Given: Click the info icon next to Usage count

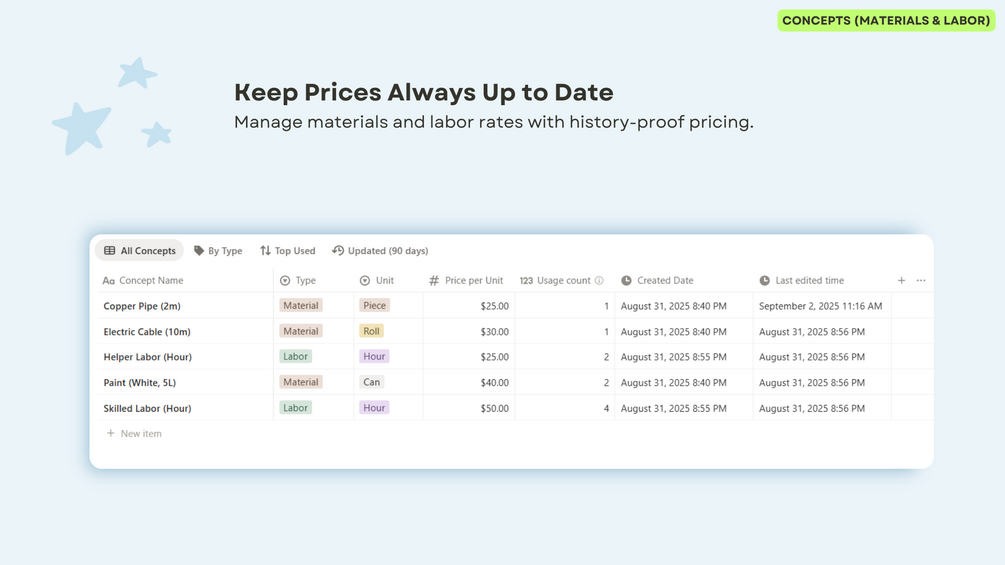Looking at the screenshot, I should pyautogui.click(x=599, y=281).
